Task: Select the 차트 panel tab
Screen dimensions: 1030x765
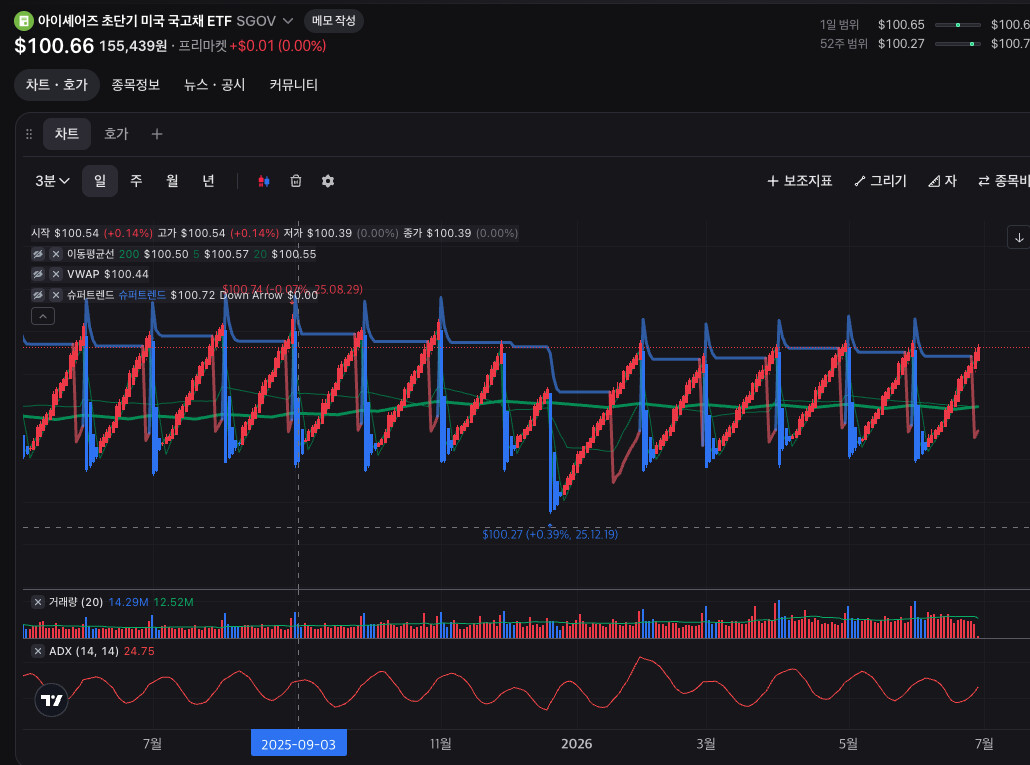Action: point(67,134)
